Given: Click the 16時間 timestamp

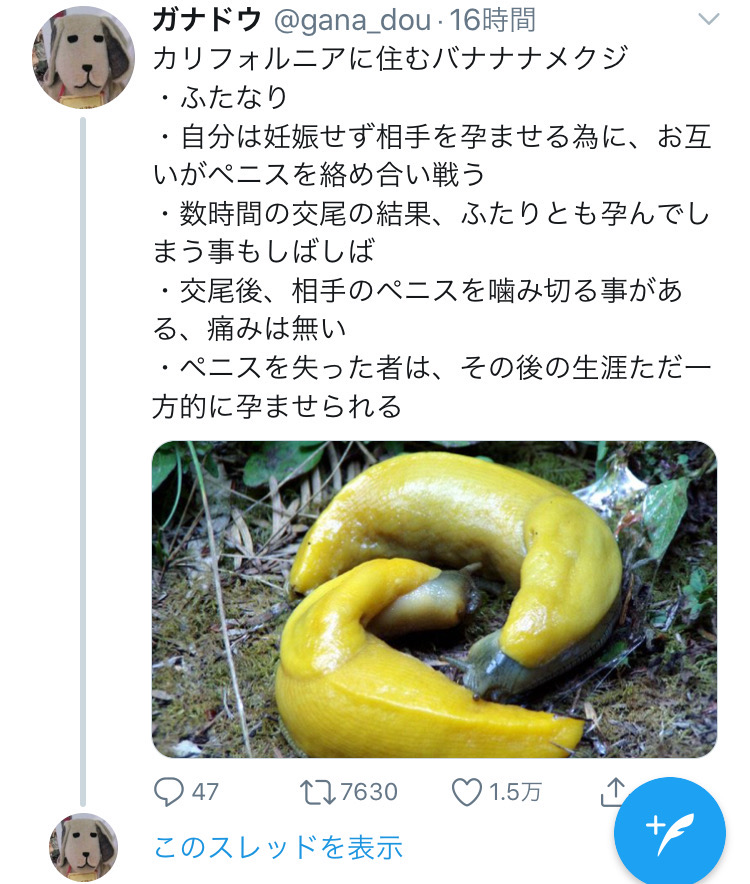Looking at the screenshot, I should 493,19.
